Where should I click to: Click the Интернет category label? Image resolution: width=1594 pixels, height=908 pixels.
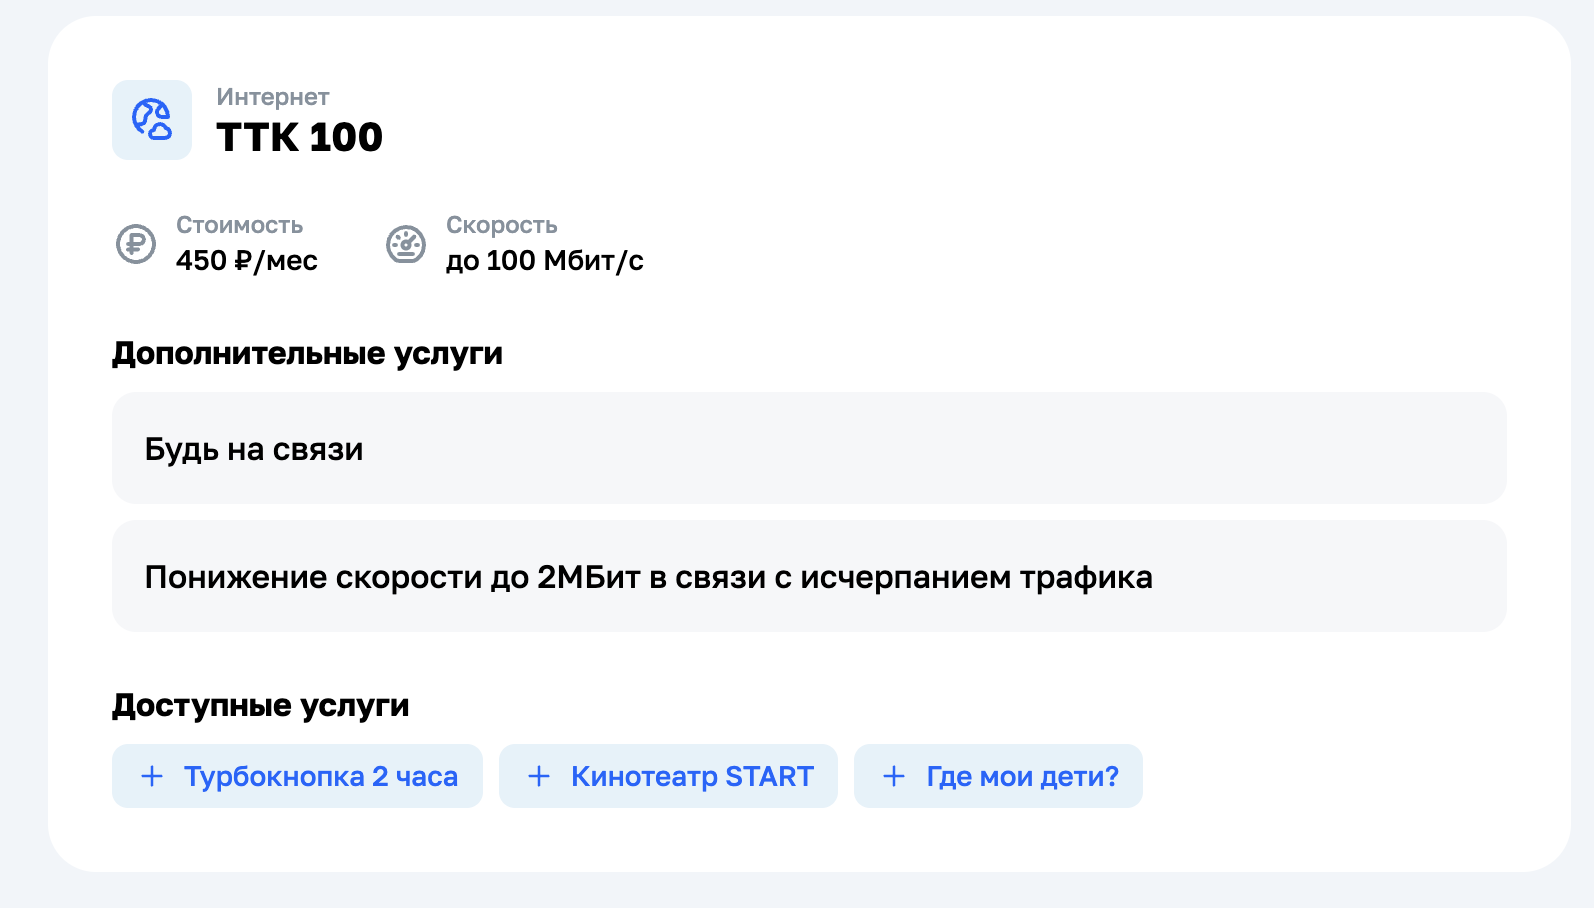(x=273, y=97)
